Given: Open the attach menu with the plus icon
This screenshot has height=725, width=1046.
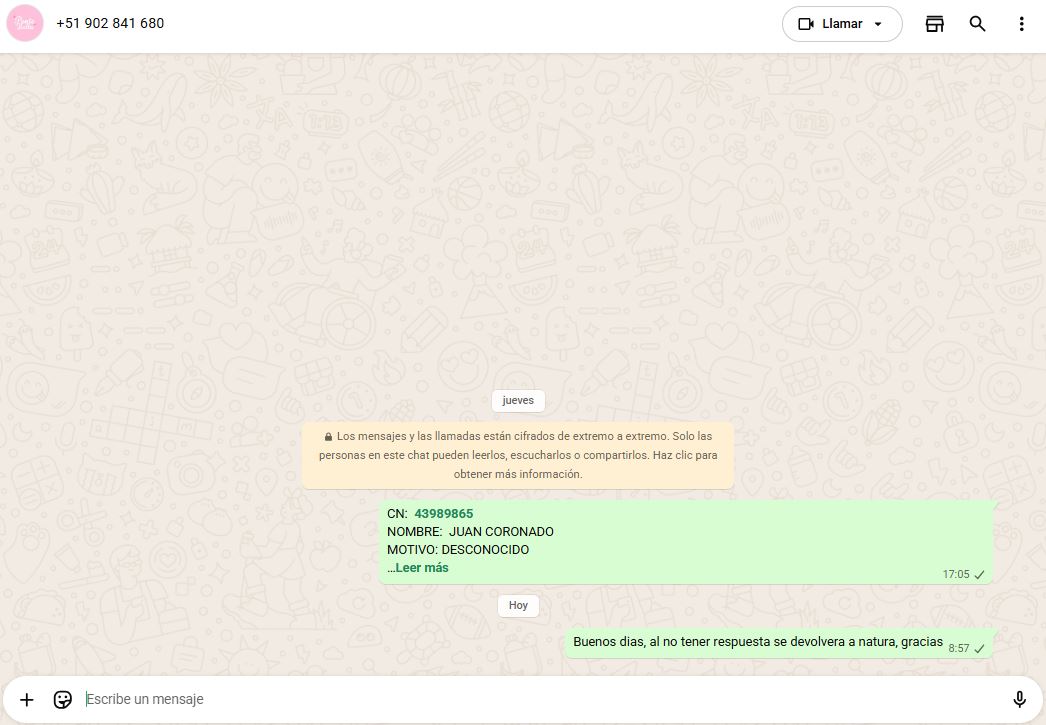Looking at the screenshot, I should (27, 699).
